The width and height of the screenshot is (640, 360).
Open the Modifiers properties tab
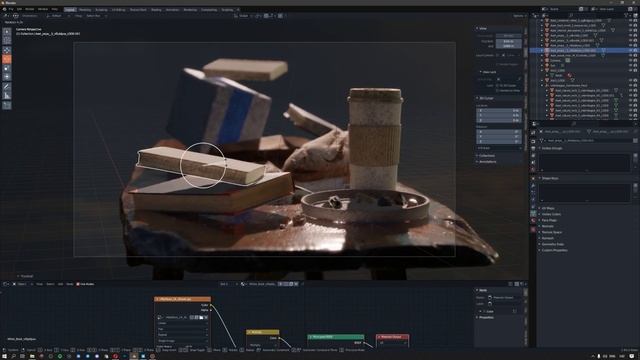tap(533, 186)
